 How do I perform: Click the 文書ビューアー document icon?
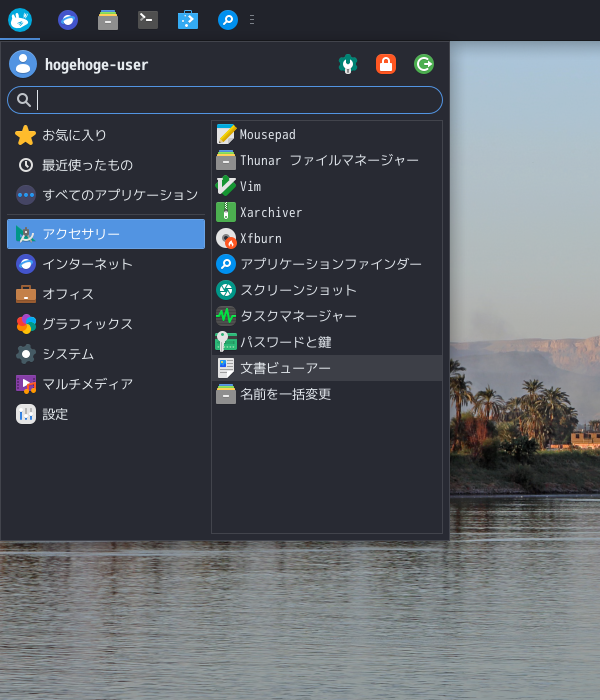(x=226, y=368)
